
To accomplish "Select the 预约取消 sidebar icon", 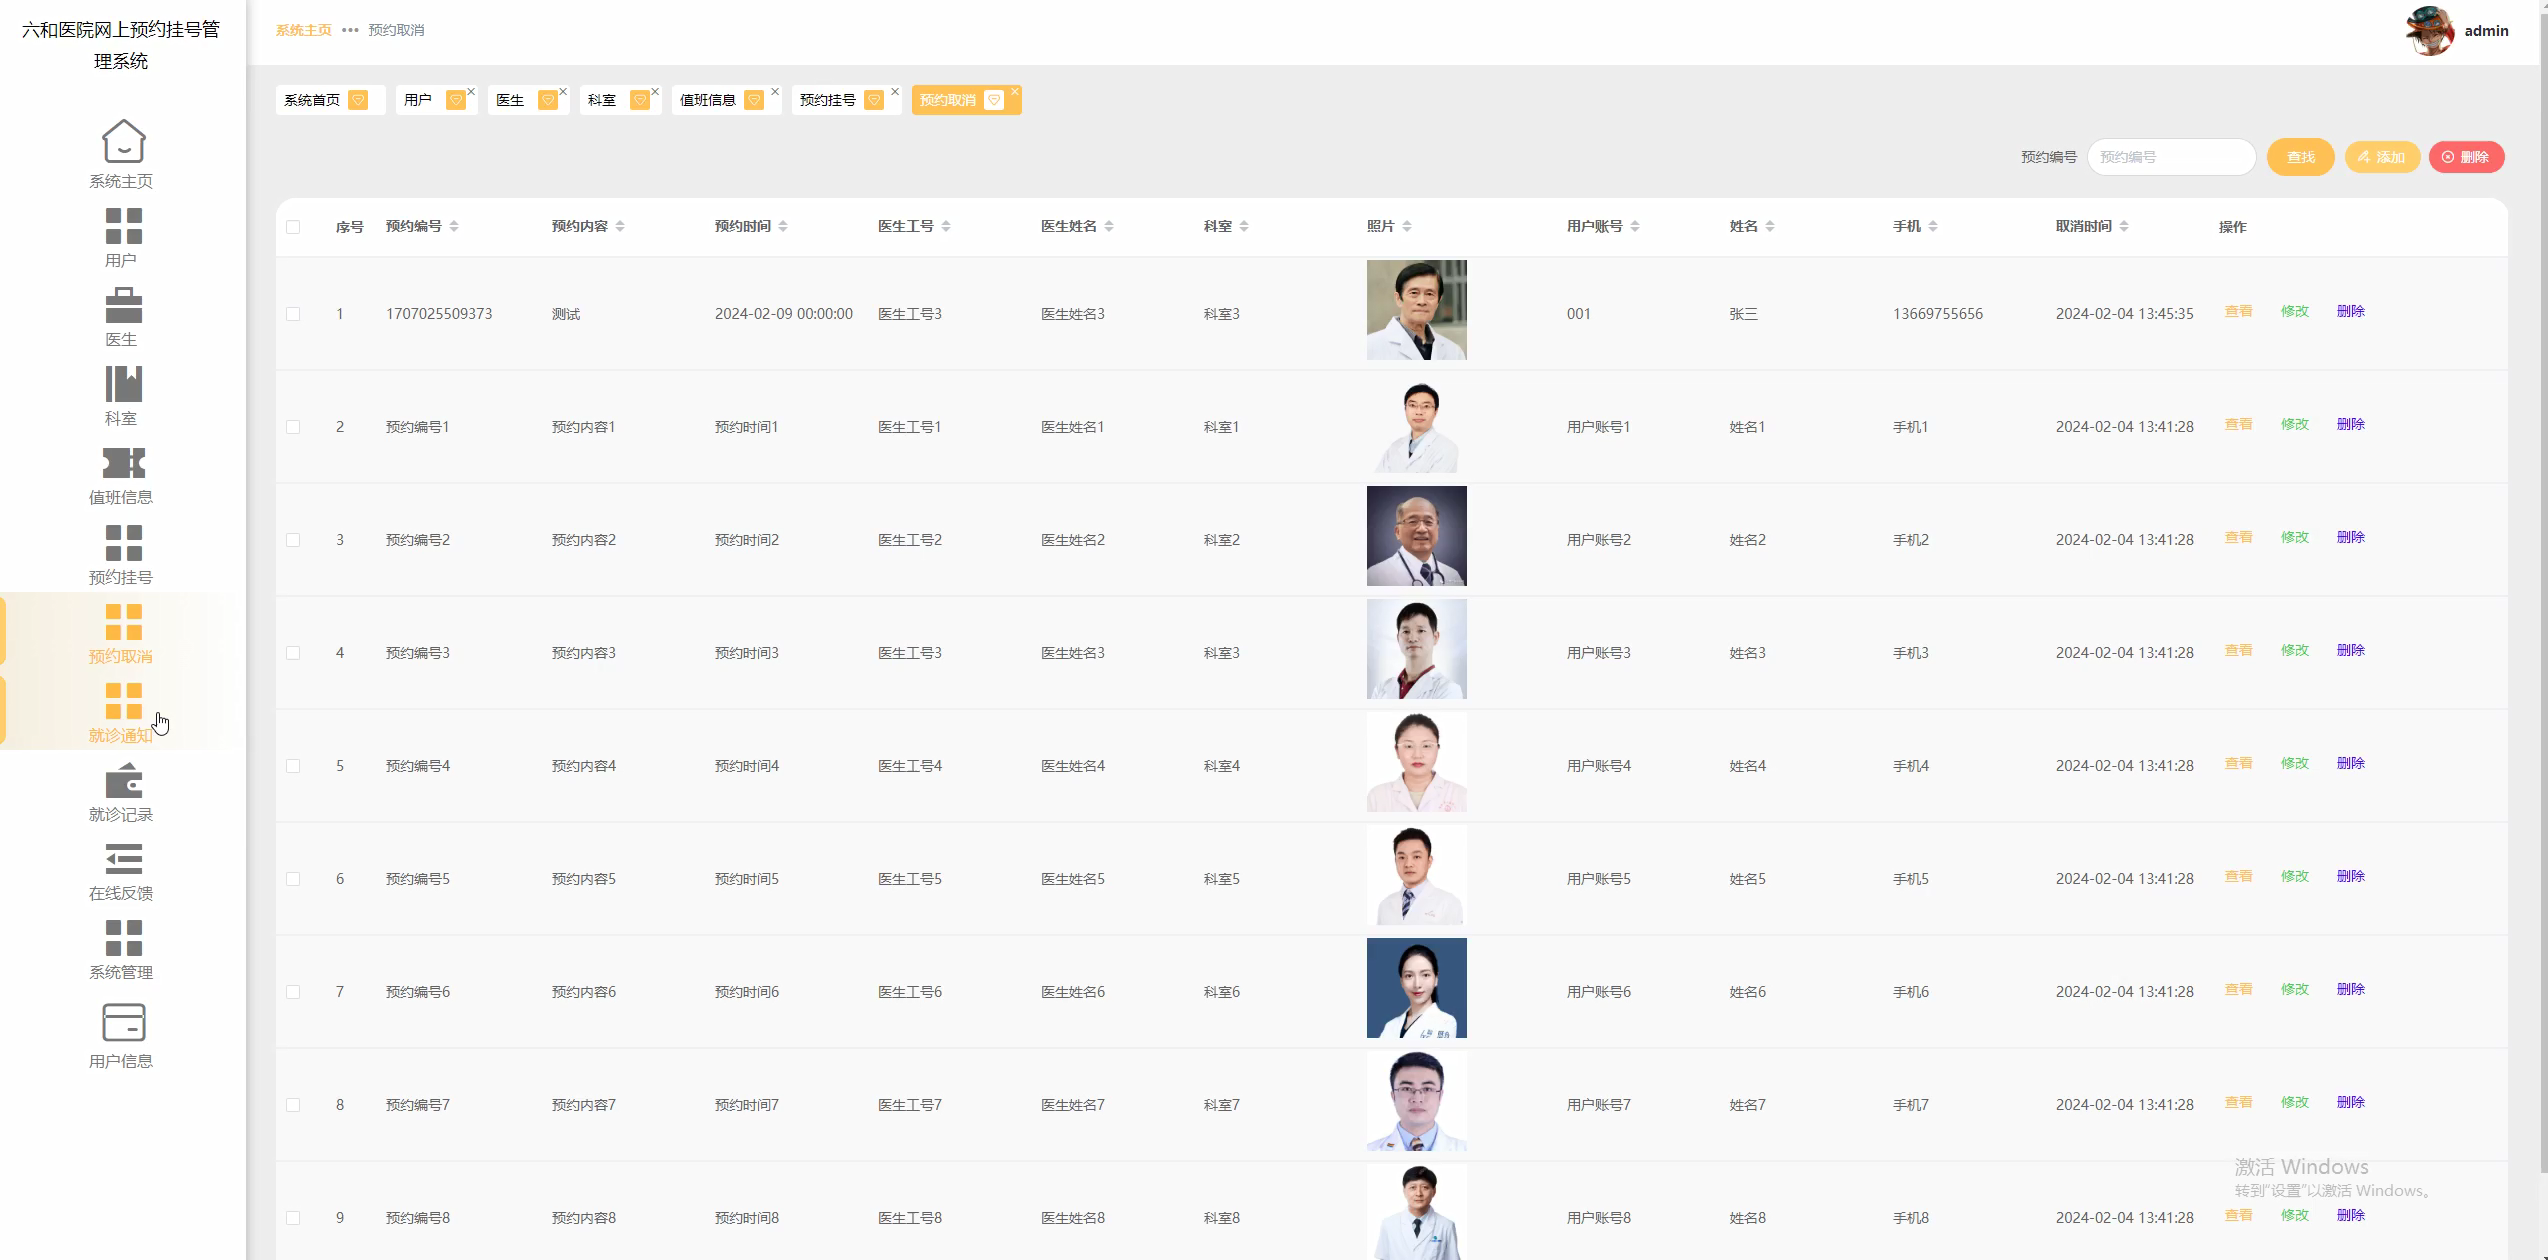I will [x=123, y=621].
